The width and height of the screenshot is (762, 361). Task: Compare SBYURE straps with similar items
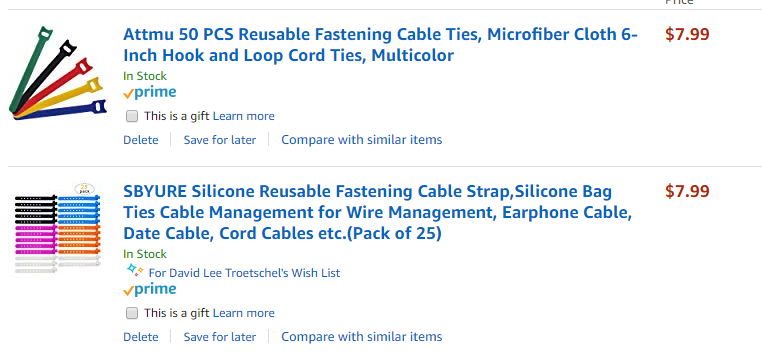coord(362,337)
